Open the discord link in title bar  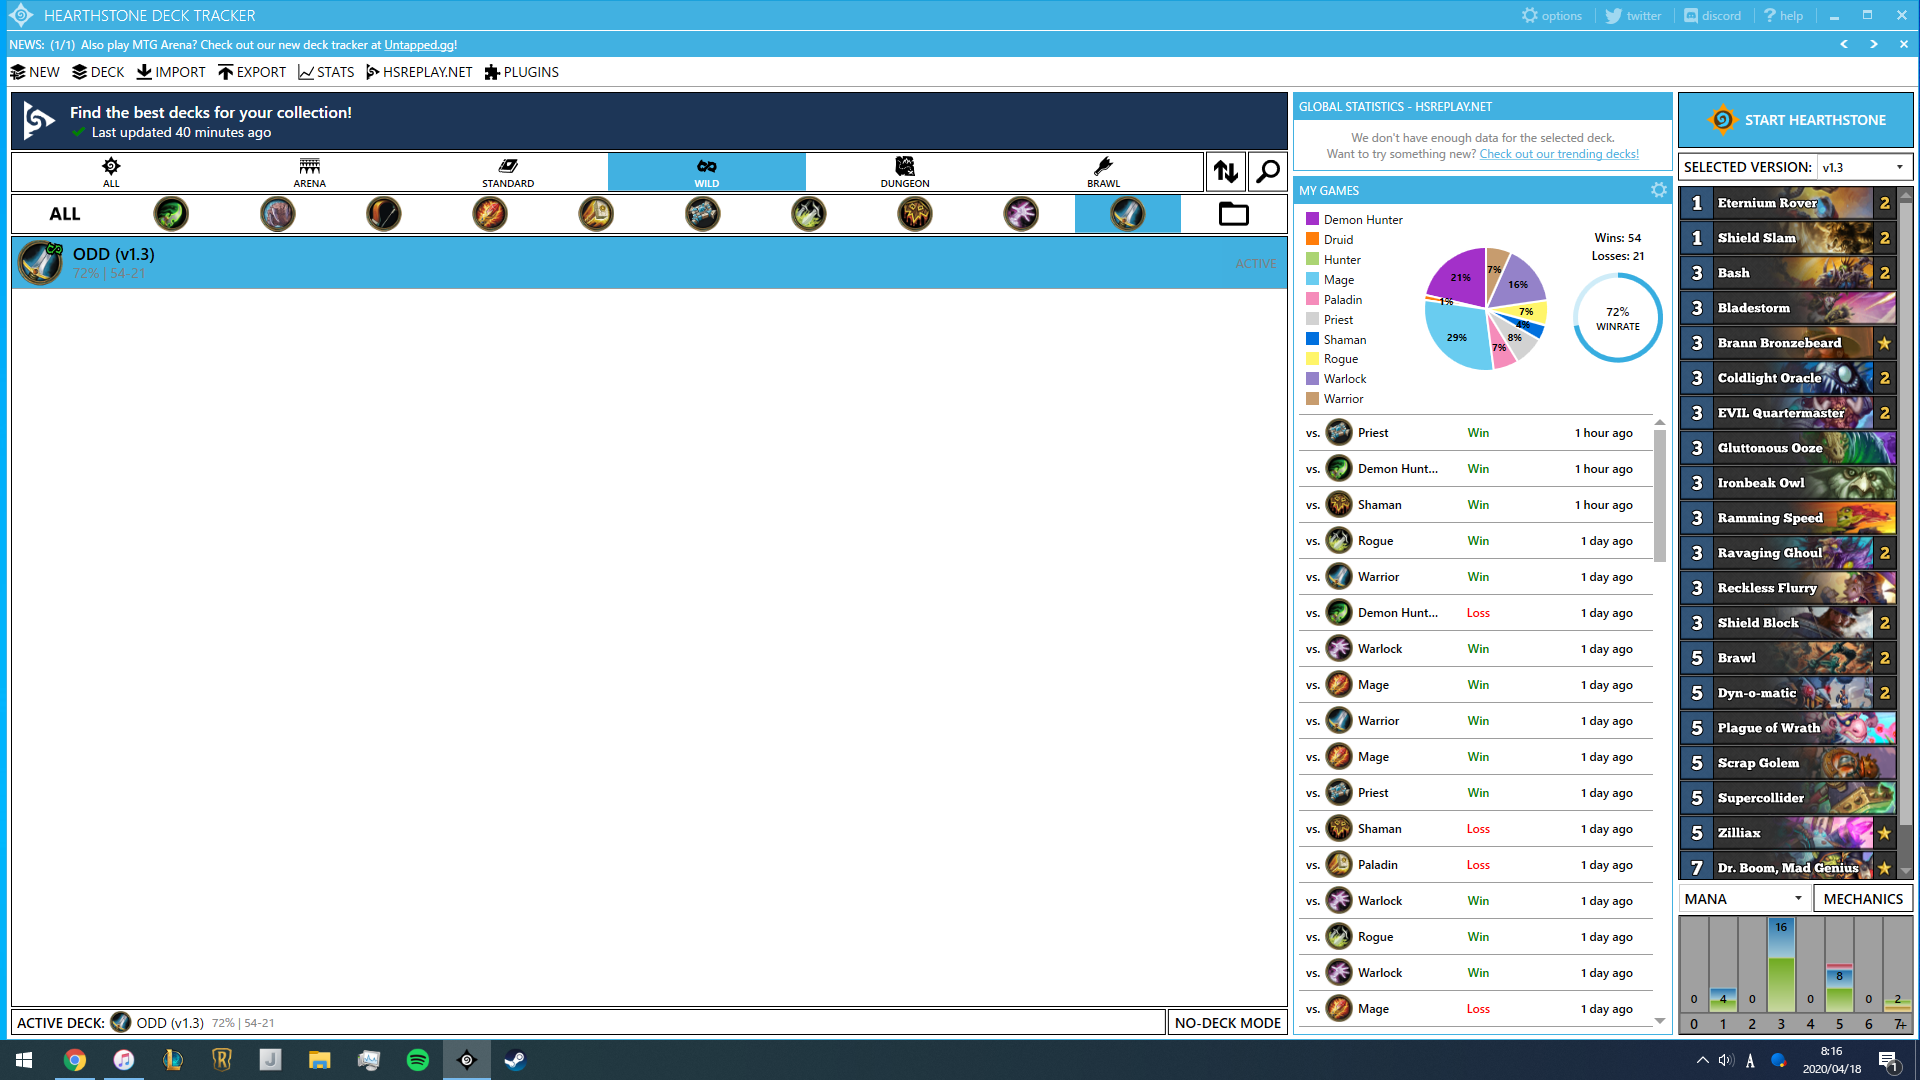click(1712, 15)
